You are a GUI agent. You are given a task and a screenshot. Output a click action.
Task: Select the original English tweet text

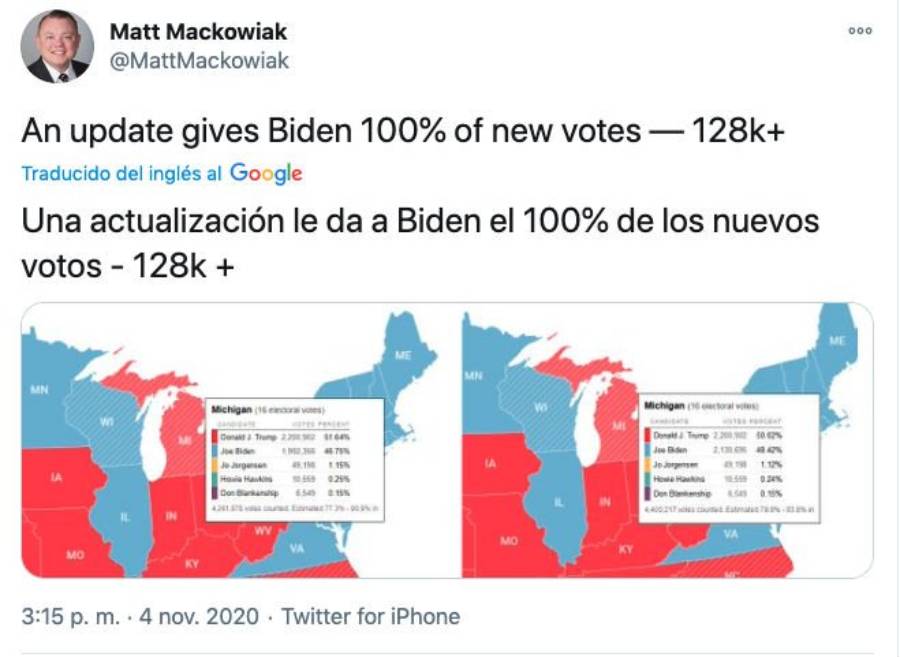[403, 131]
